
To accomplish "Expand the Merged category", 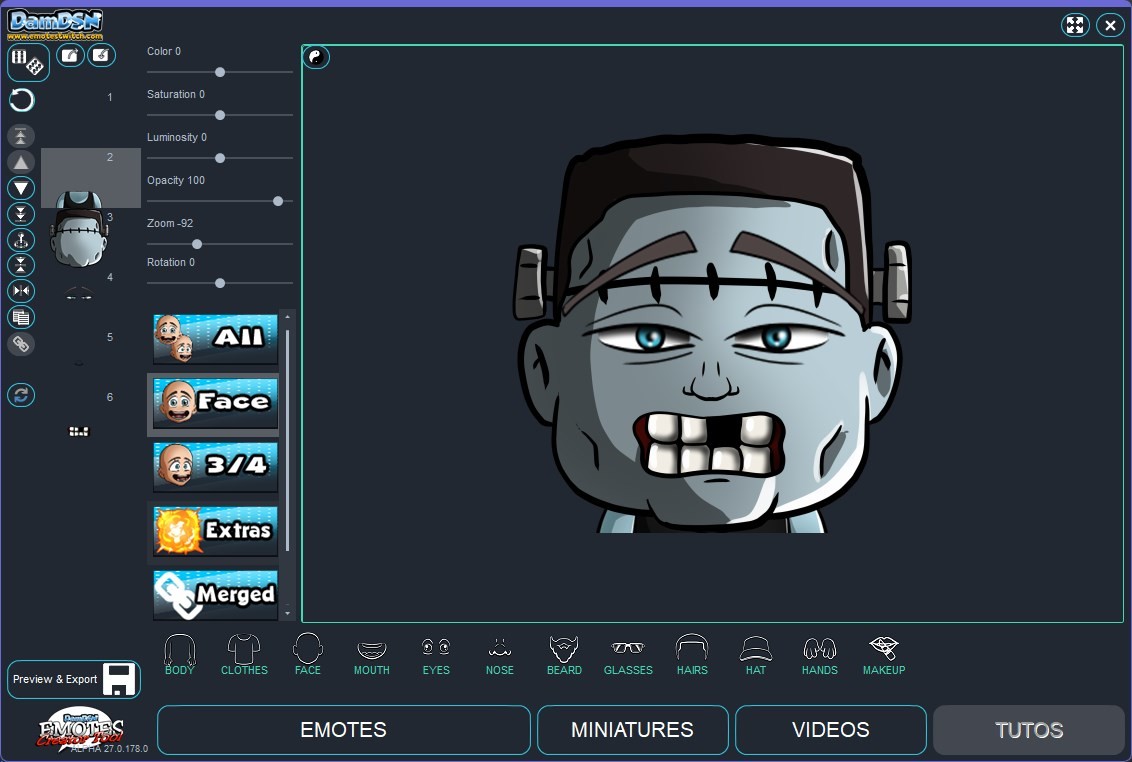I will coord(214,595).
